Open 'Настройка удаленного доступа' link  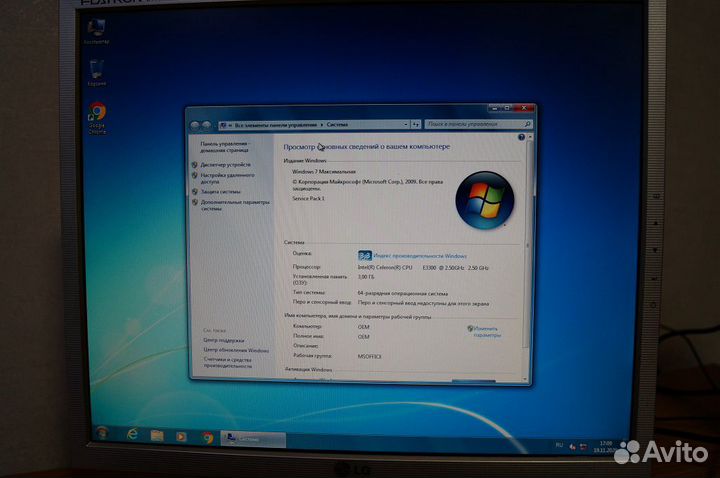click(x=227, y=178)
